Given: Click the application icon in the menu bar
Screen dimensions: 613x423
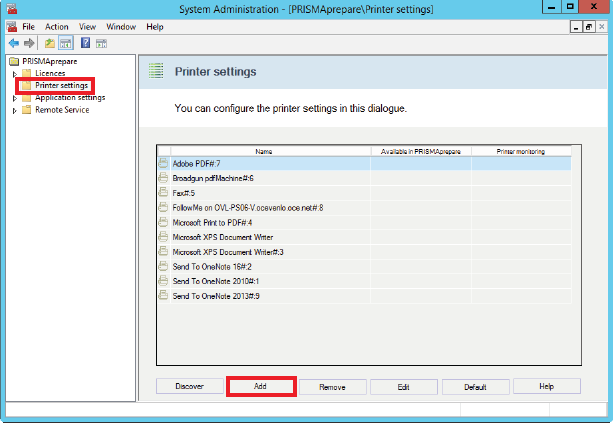Looking at the screenshot, I should coord(12,27).
